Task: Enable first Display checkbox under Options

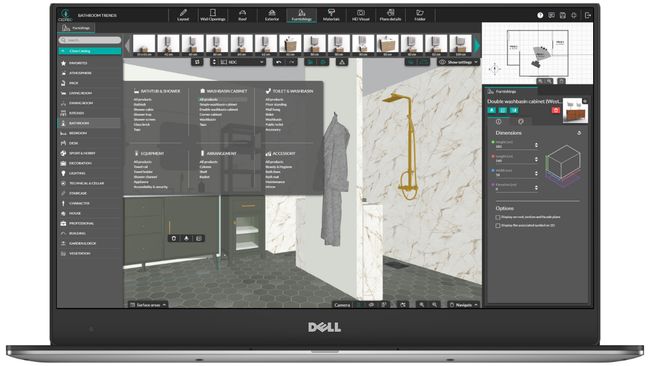Action: pyautogui.click(x=498, y=217)
